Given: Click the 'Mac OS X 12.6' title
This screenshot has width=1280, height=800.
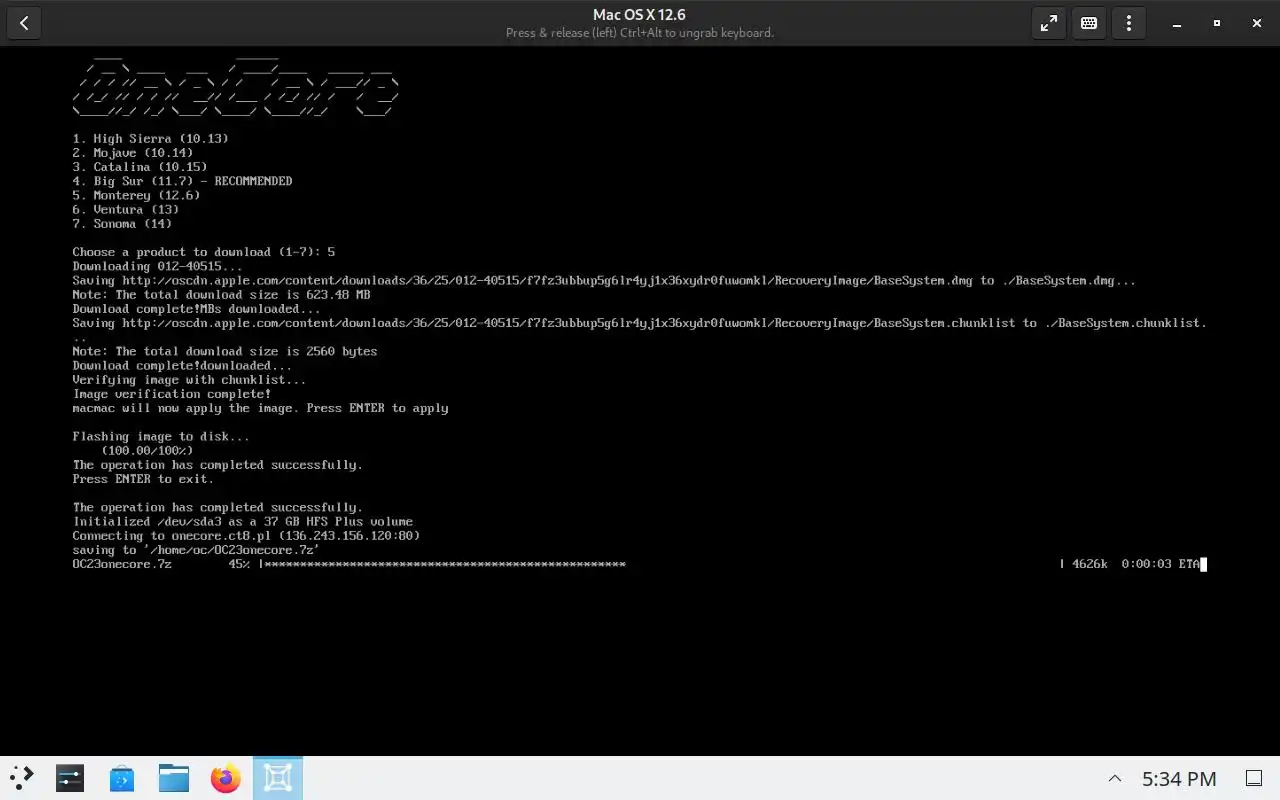Looking at the screenshot, I should [x=639, y=15].
